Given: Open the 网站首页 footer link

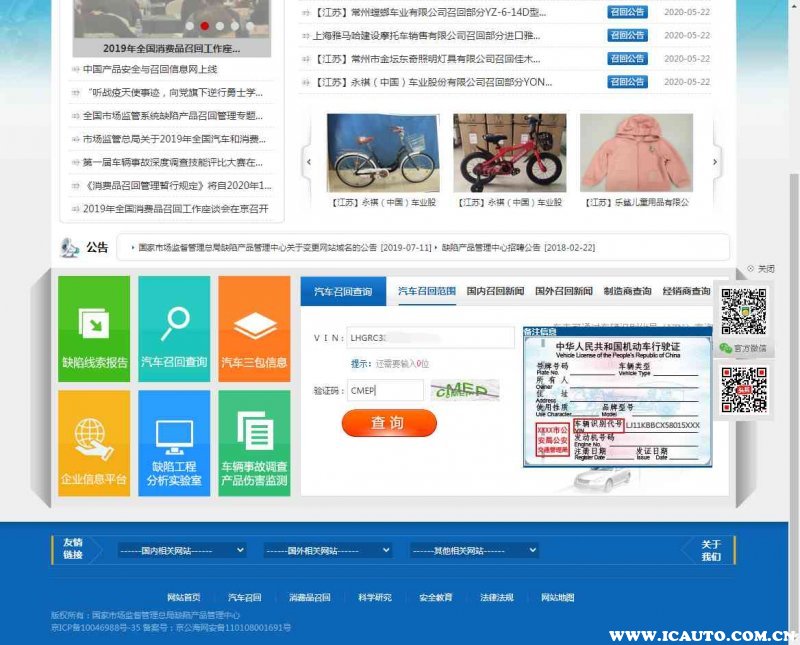Looking at the screenshot, I should click(x=183, y=598).
